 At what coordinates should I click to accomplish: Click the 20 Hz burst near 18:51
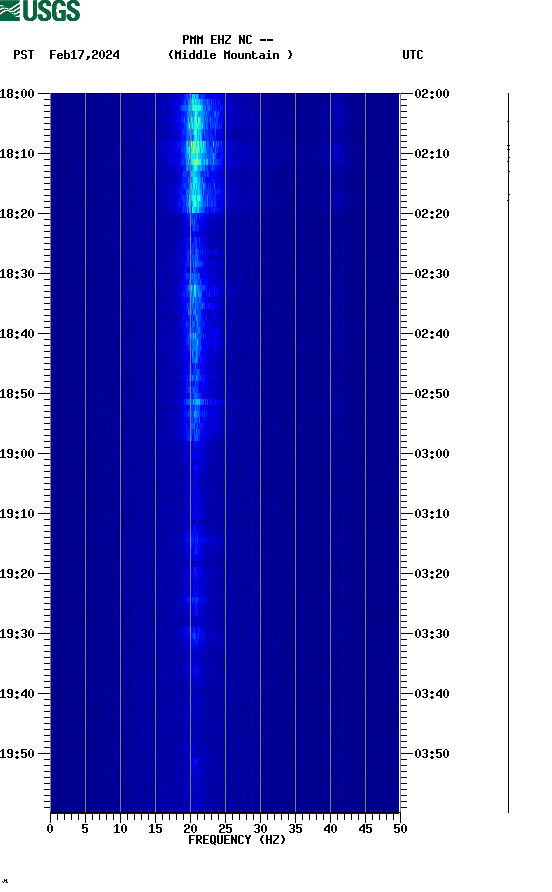(x=196, y=402)
